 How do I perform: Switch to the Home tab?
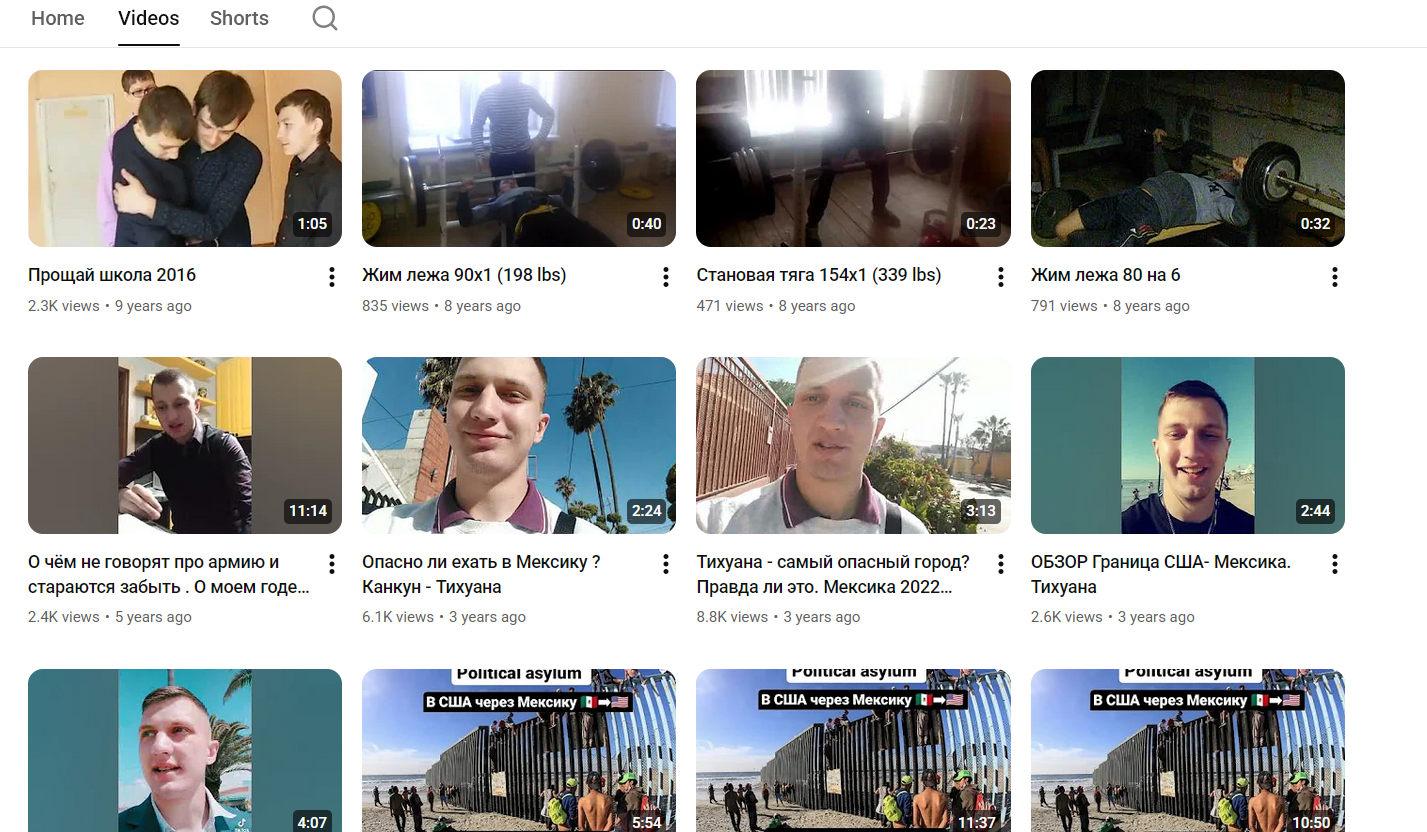tap(58, 19)
